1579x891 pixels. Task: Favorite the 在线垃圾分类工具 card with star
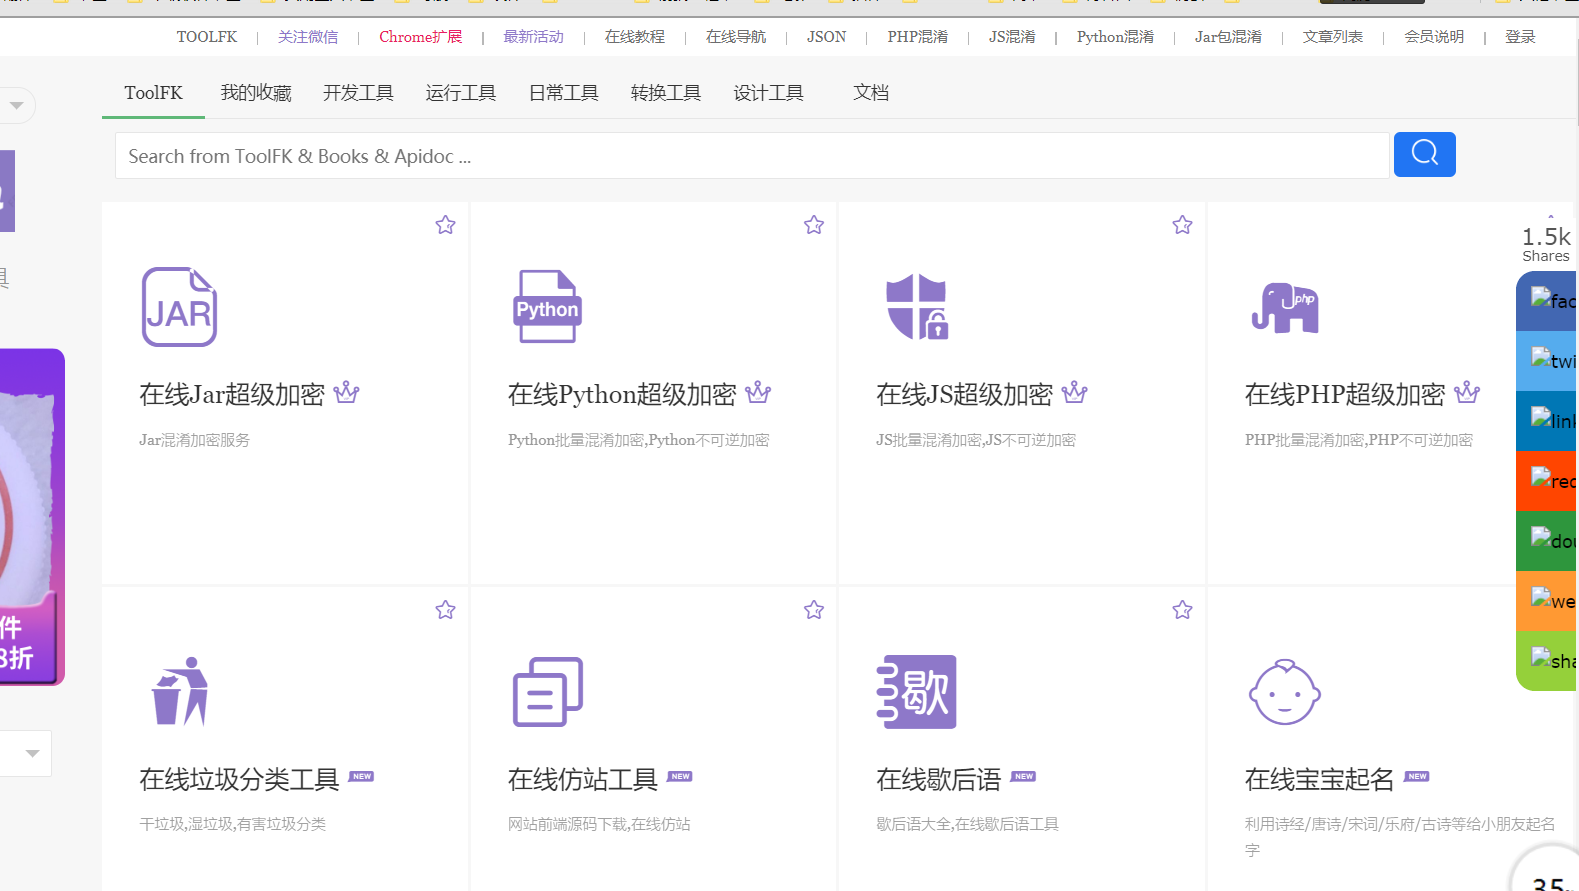(445, 610)
